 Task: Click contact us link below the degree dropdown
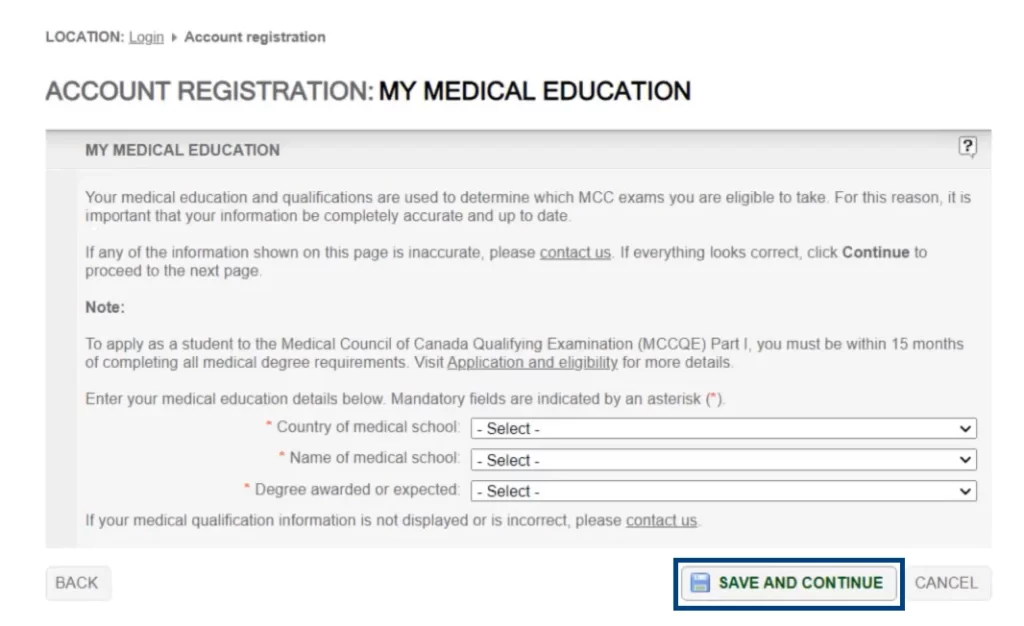point(661,521)
